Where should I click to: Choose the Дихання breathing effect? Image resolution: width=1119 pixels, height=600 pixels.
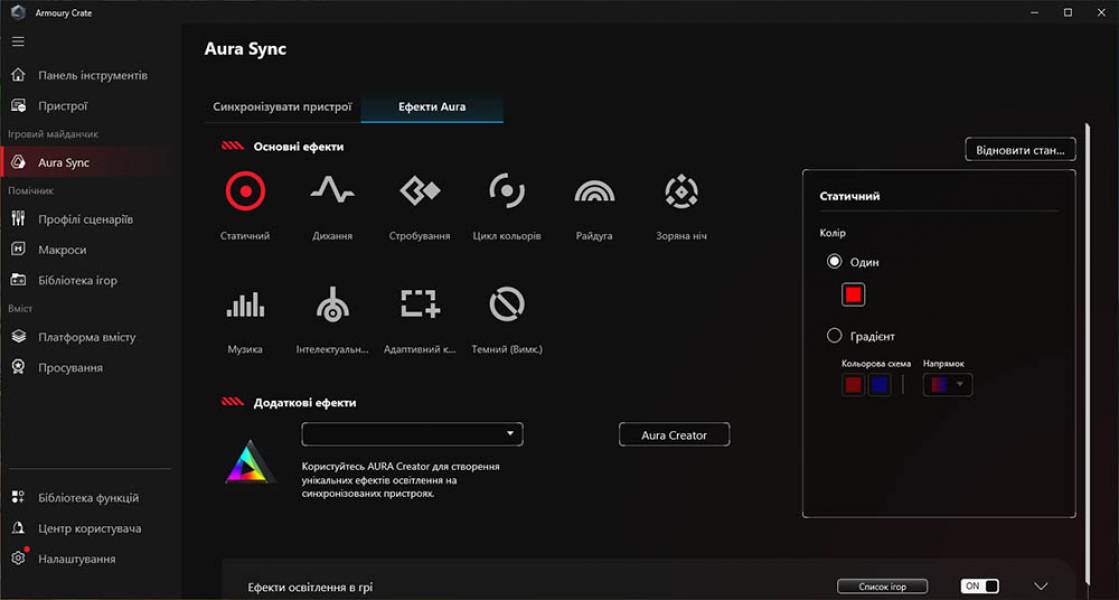click(x=332, y=192)
